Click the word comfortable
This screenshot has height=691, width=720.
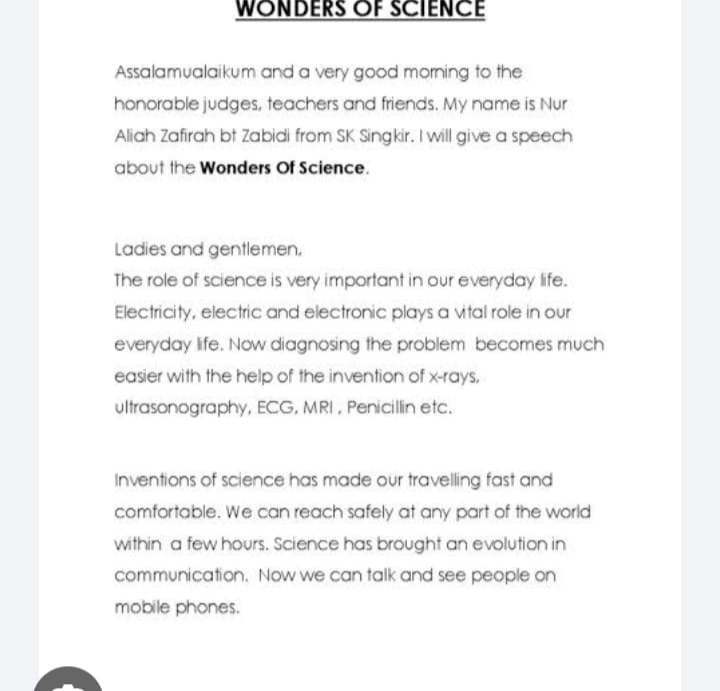pos(167,512)
